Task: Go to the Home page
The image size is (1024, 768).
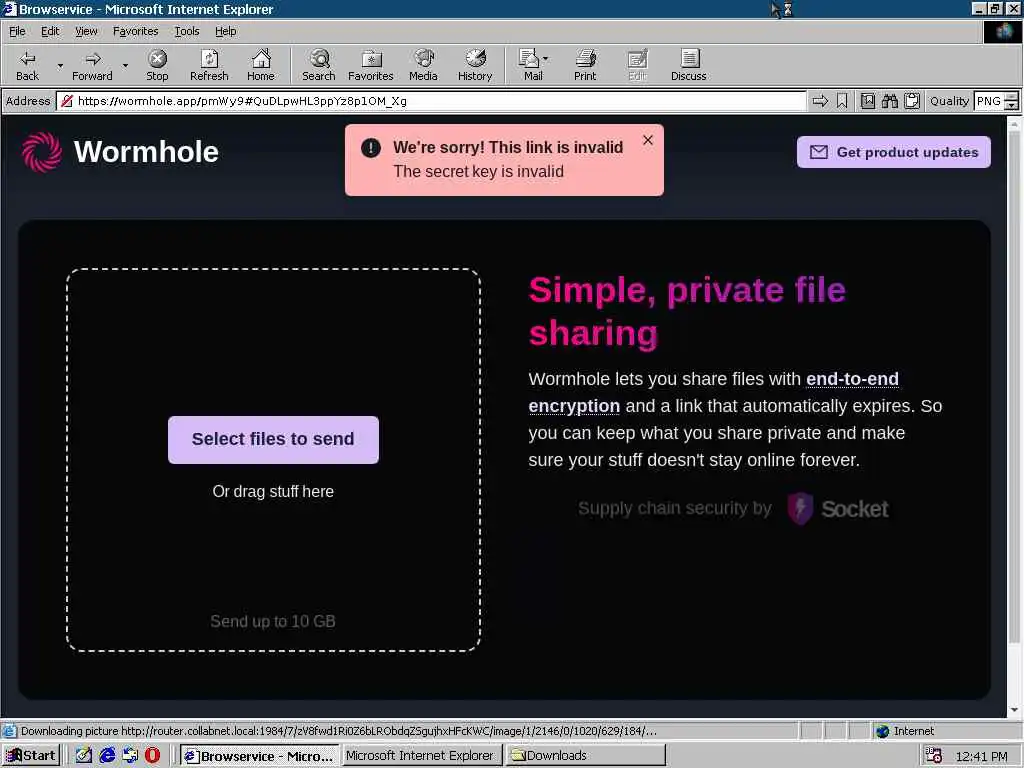Action: [261, 65]
